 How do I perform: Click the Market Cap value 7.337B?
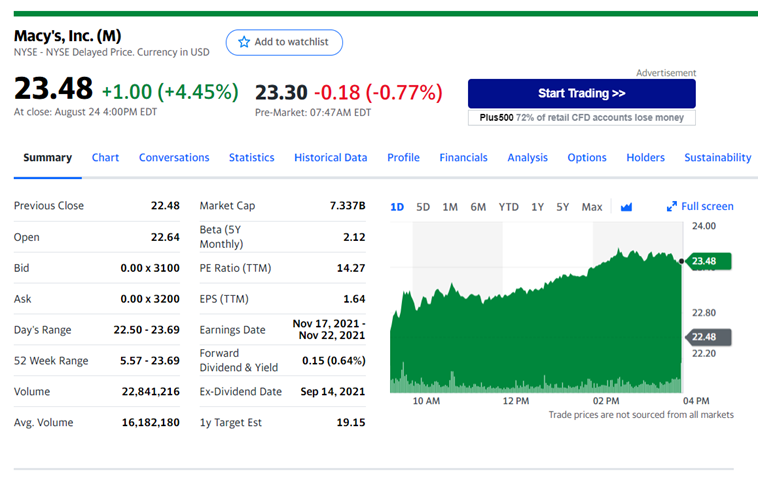click(x=348, y=205)
